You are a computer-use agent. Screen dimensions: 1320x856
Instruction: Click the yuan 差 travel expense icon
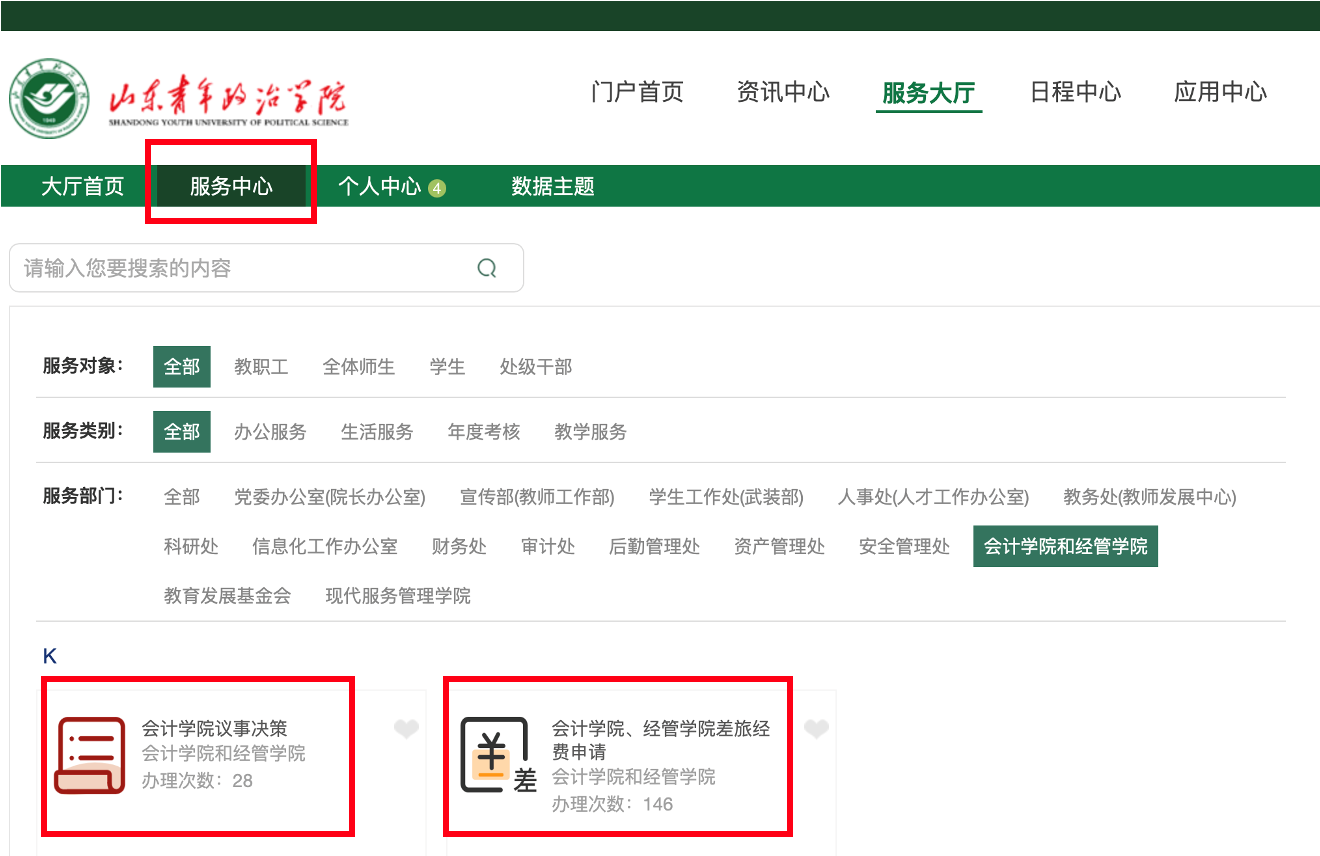point(497,756)
